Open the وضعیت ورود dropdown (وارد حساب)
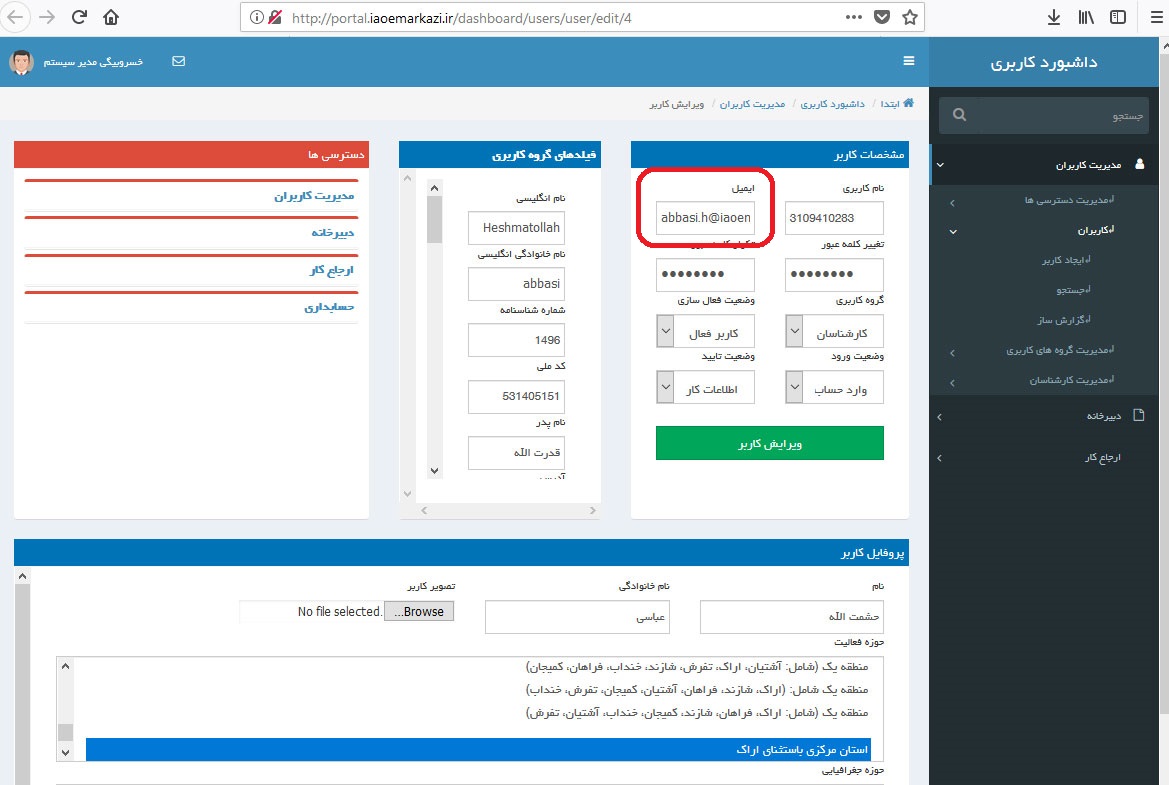Viewport: 1169px width, 785px height. [x=834, y=388]
